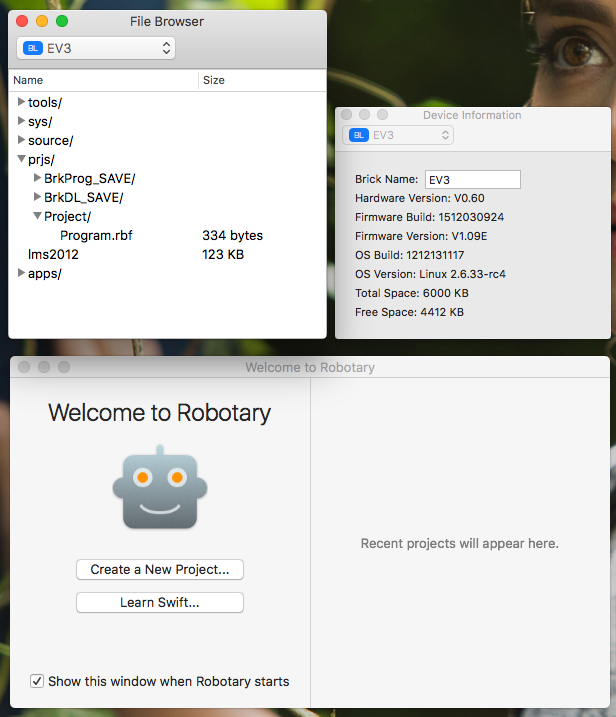The image size is (616, 717).
Task: Select the lms2012 file row
Action: (167, 254)
